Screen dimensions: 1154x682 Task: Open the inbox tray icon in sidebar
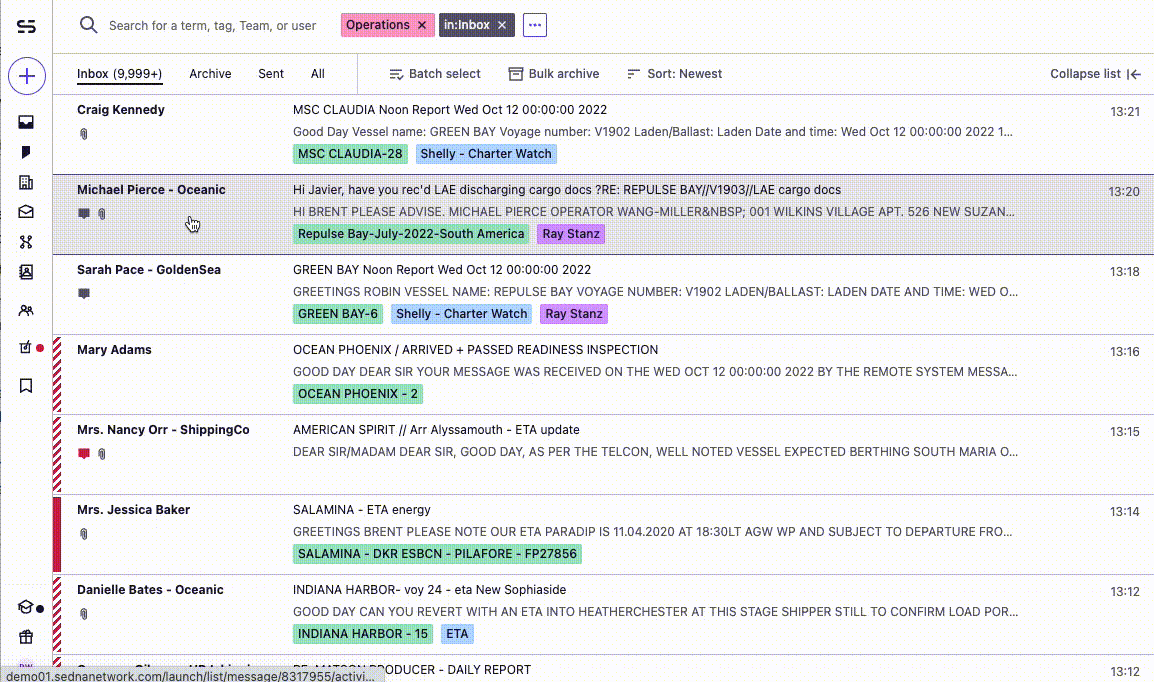pos(26,122)
